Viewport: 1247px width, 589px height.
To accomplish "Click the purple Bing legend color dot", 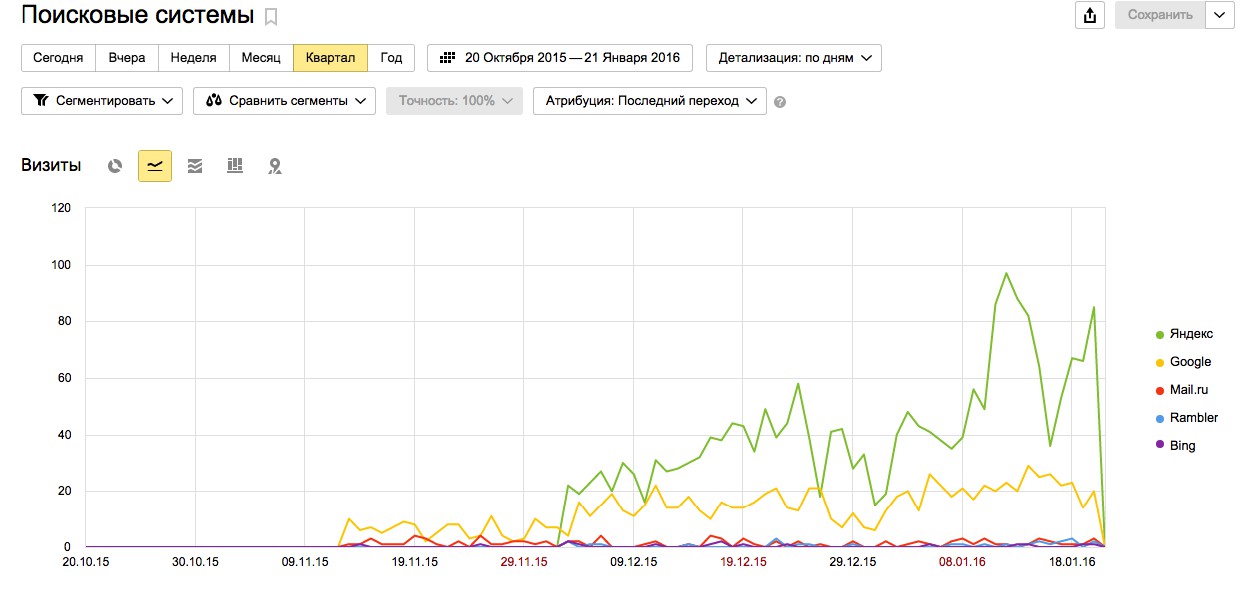I will pyautogui.click(x=1159, y=446).
